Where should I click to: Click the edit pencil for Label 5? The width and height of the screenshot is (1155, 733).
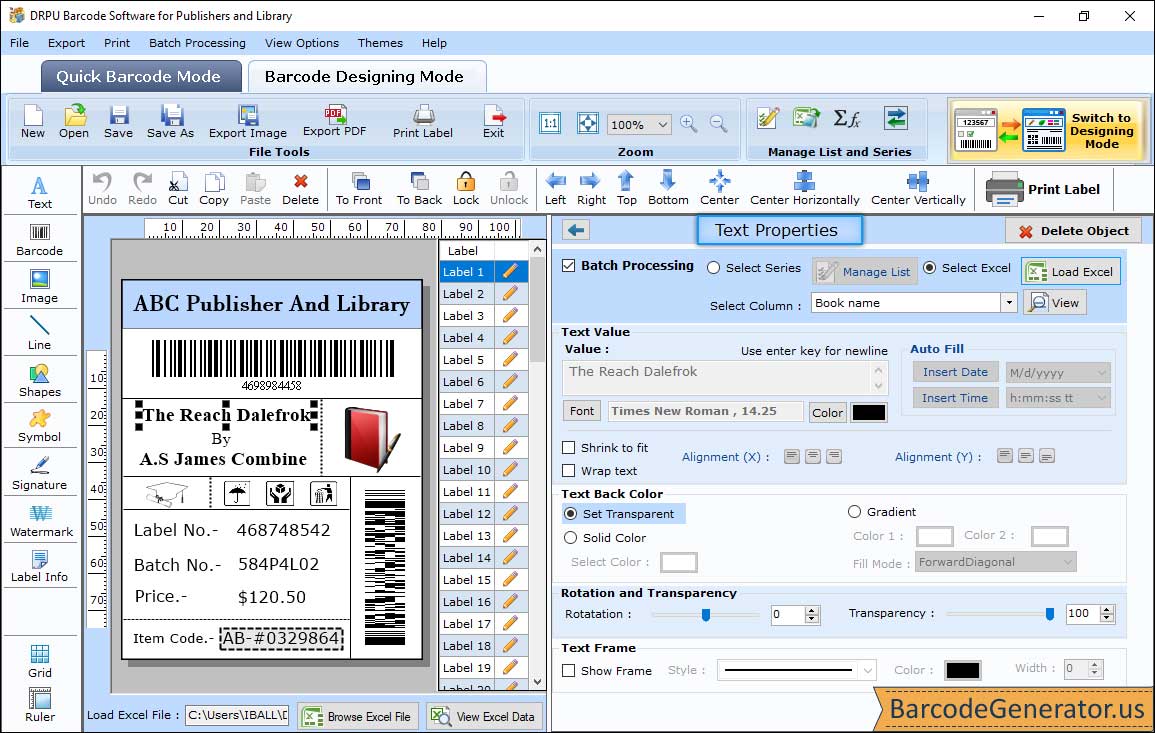(510, 360)
